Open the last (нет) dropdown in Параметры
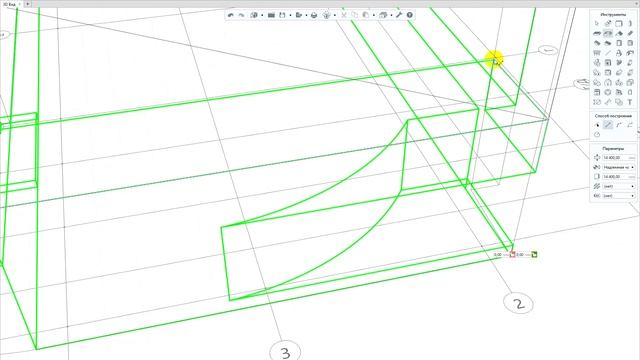 619,196
